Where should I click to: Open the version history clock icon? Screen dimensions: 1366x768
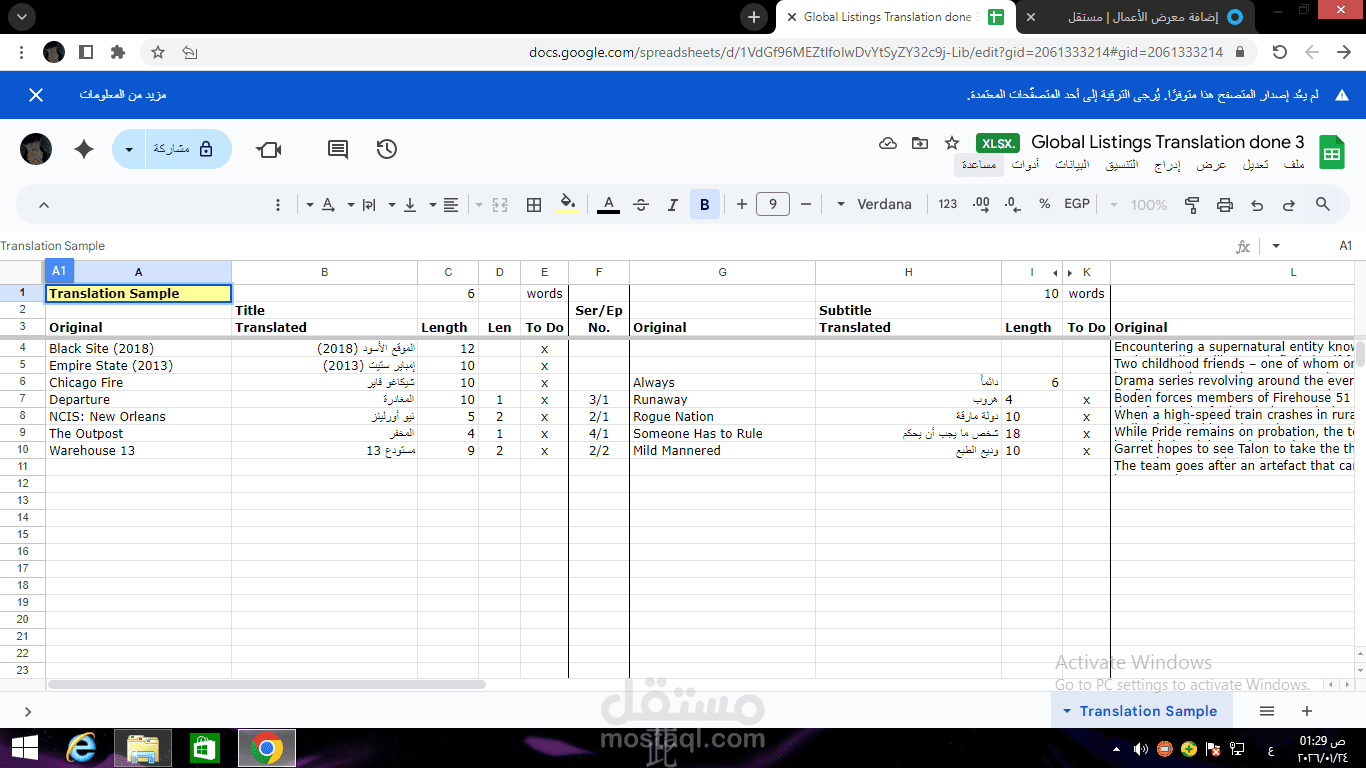coord(387,149)
